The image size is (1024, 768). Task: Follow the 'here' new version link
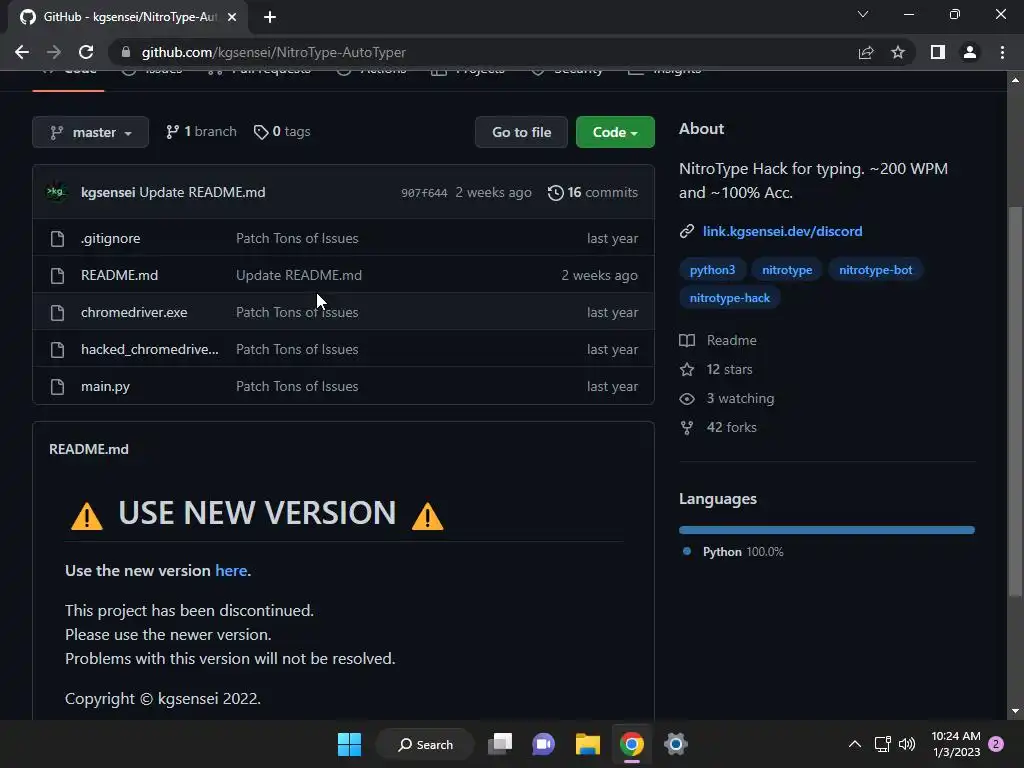click(x=231, y=570)
